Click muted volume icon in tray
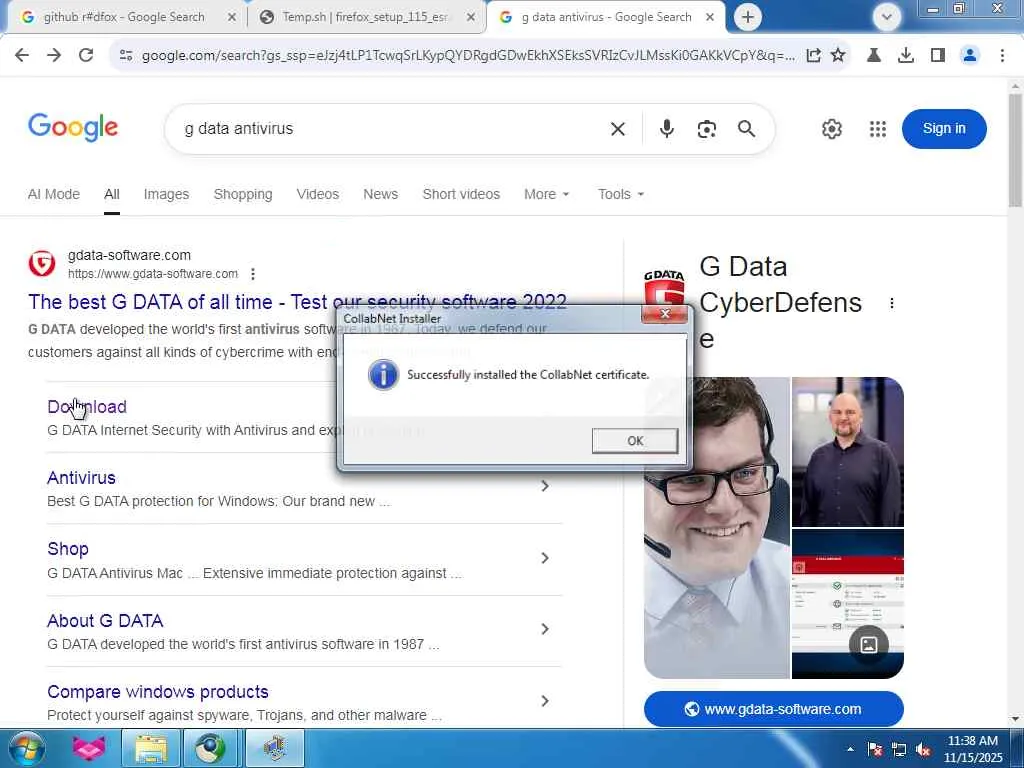The height and width of the screenshot is (768, 1024). (923, 750)
